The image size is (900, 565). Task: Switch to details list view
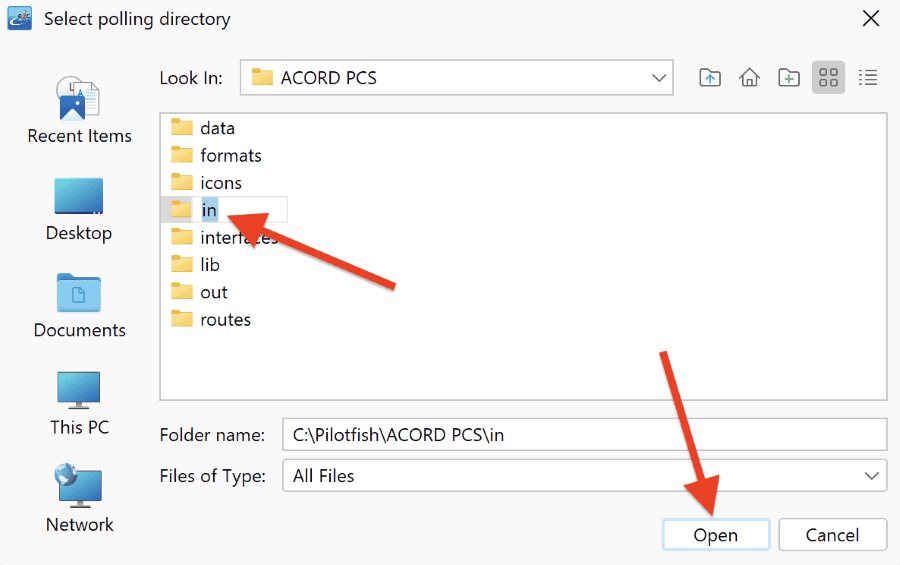coord(868,78)
